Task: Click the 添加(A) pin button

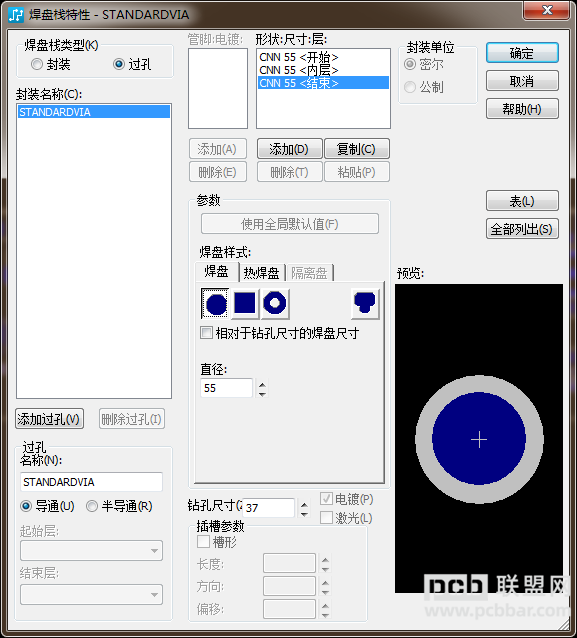Action: (x=218, y=149)
